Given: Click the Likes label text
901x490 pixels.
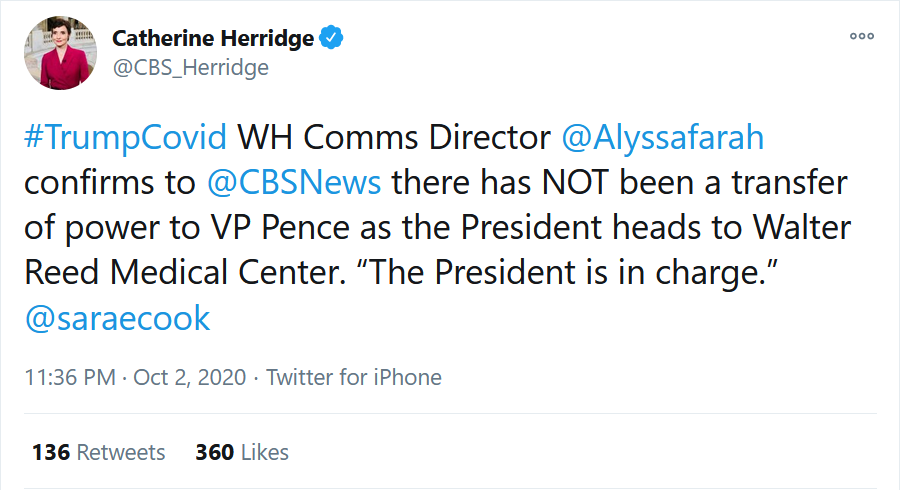Looking at the screenshot, I should click(x=264, y=453).
